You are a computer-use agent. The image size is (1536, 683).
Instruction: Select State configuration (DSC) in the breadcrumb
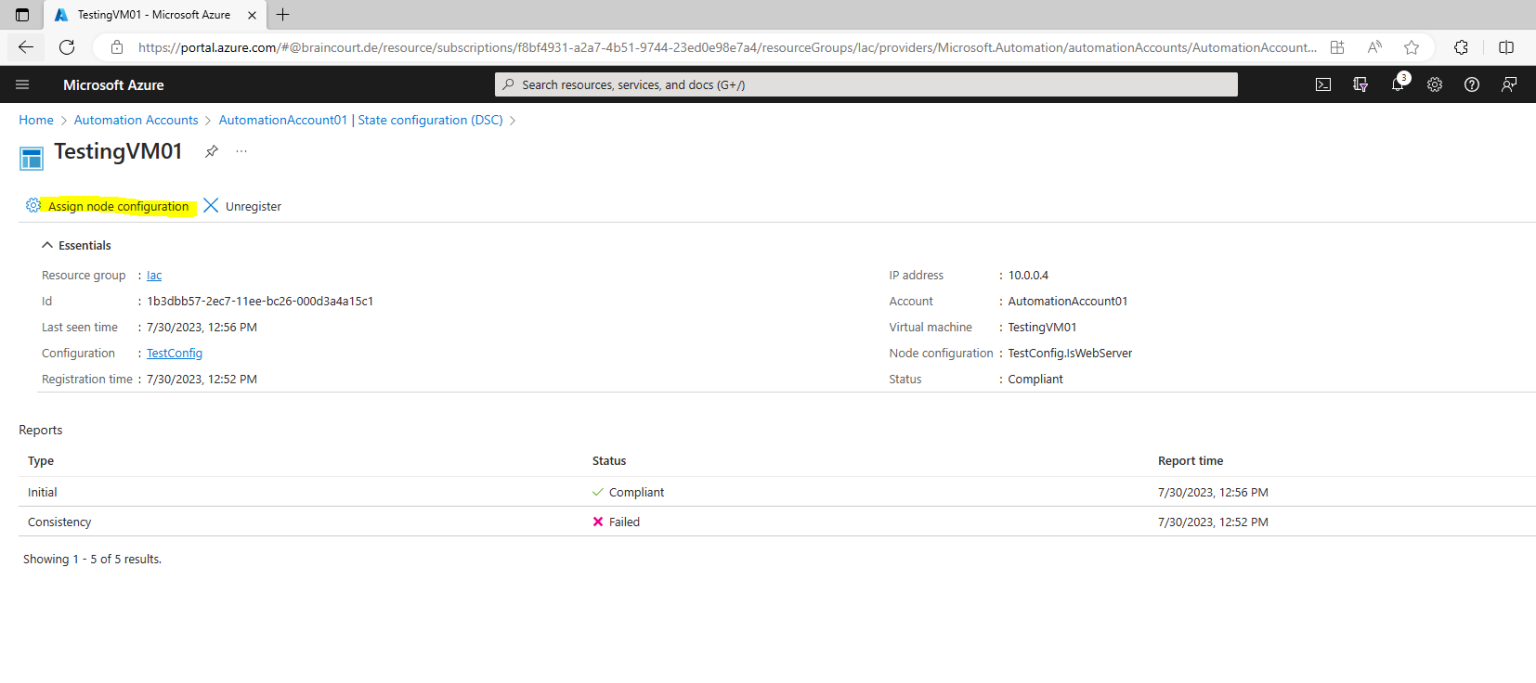pyautogui.click(x=430, y=119)
